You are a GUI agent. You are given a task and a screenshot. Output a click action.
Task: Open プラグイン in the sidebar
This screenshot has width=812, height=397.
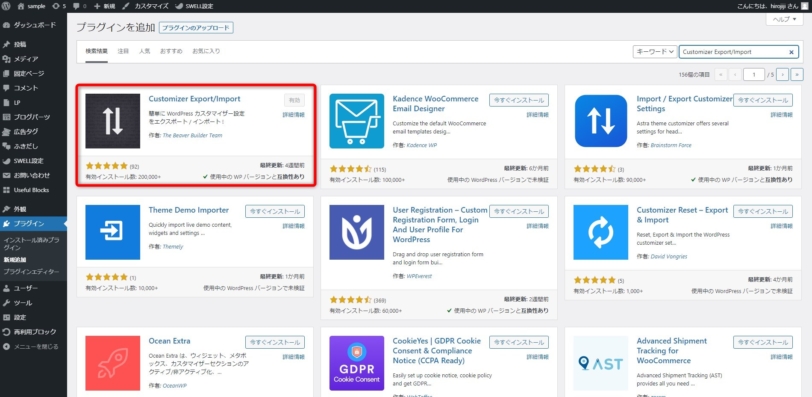33,224
